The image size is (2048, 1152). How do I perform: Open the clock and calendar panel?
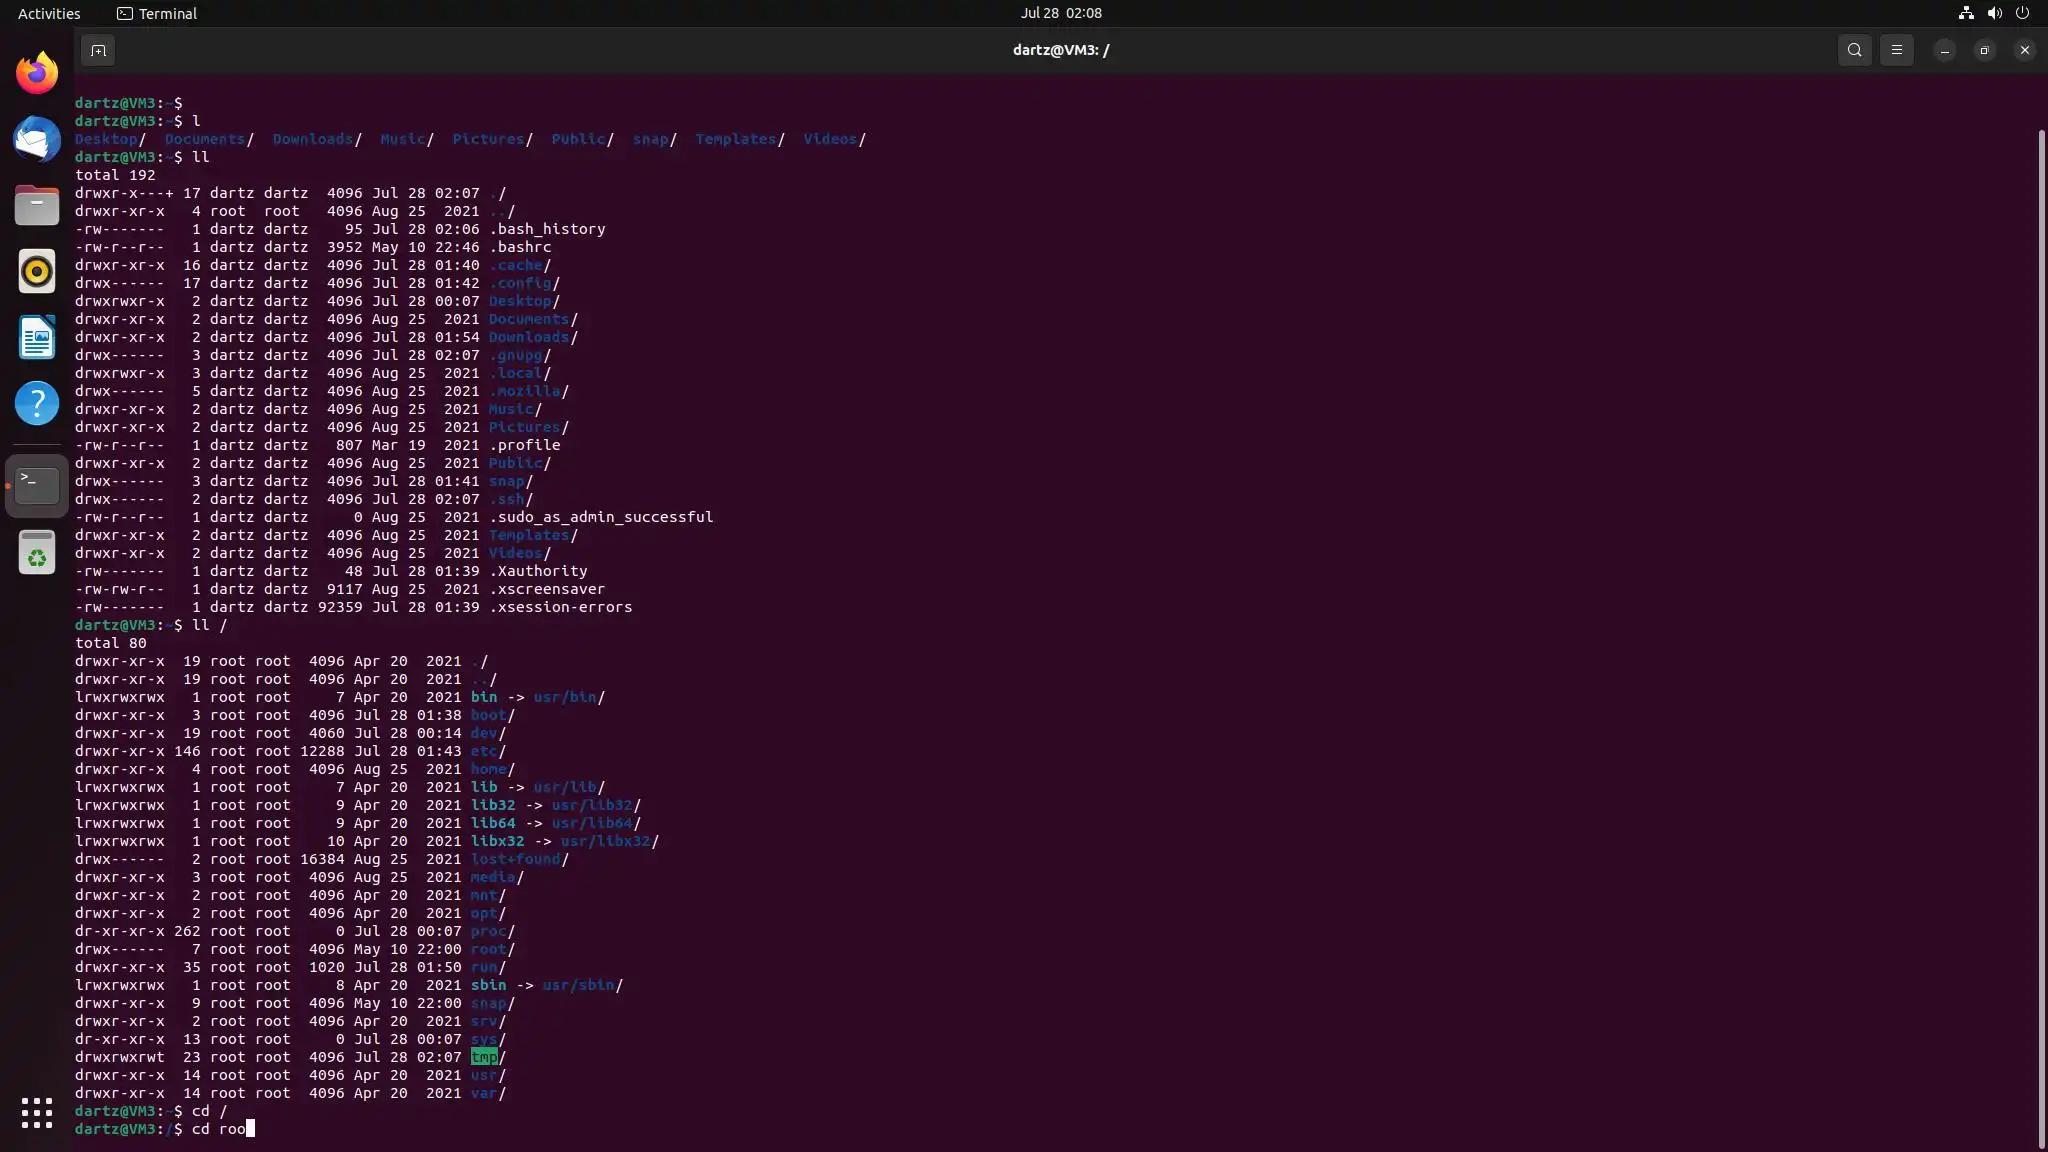(x=1061, y=13)
